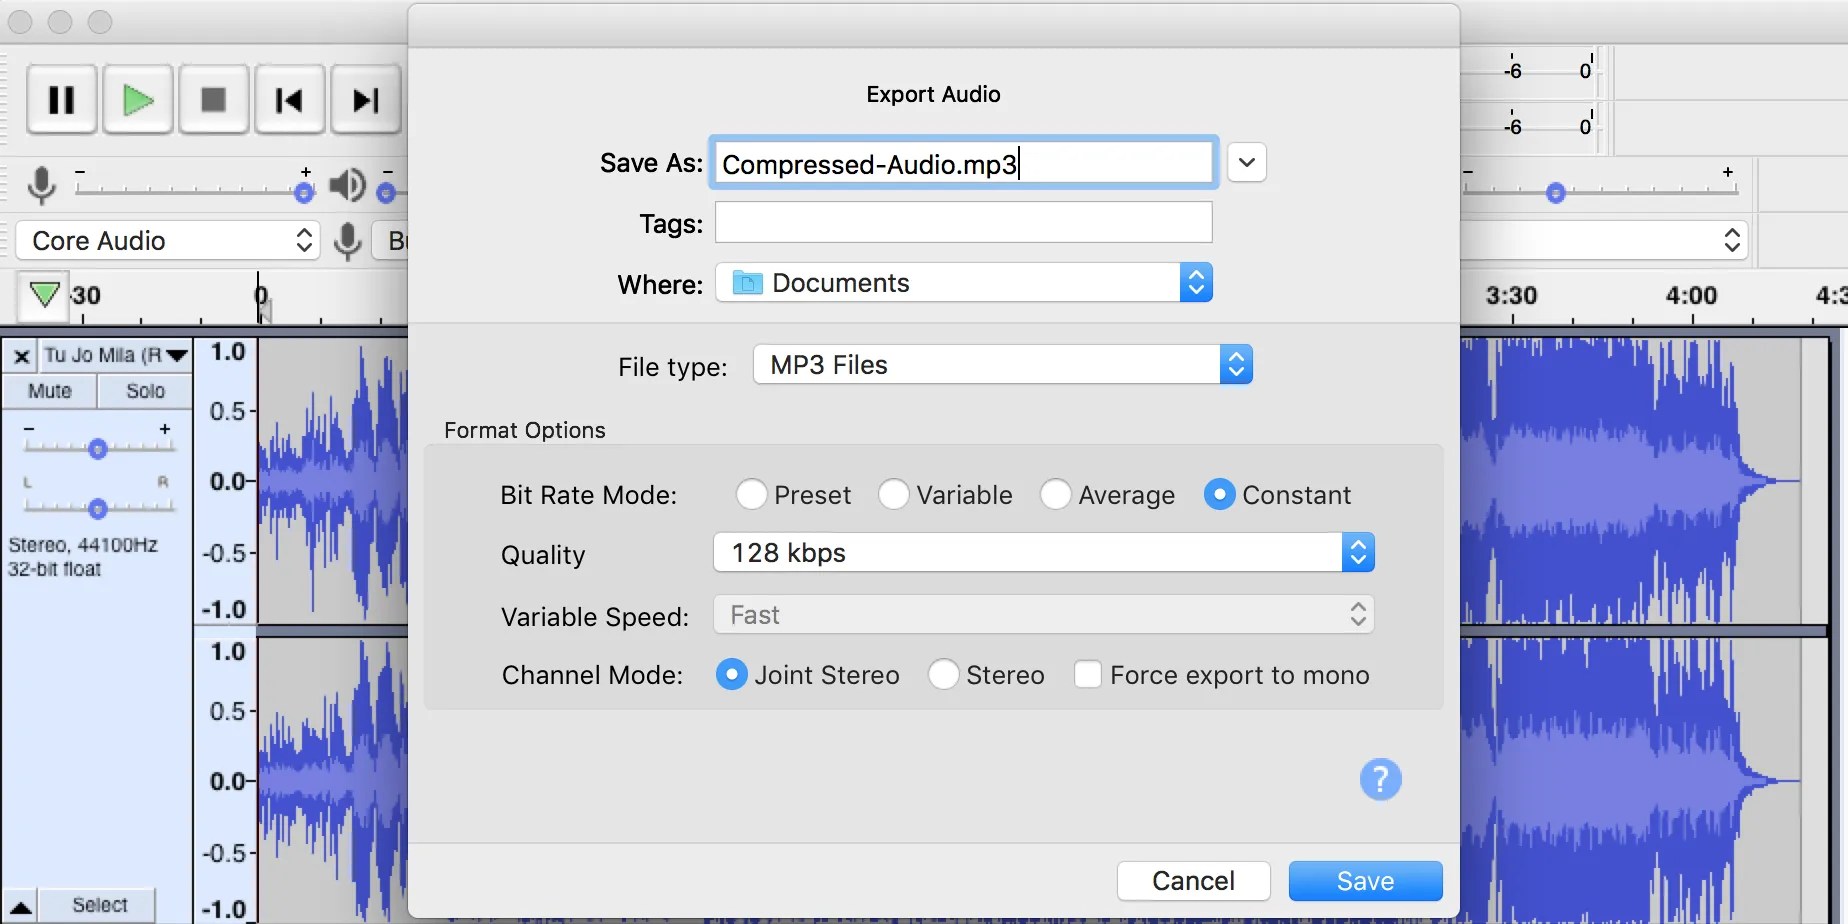The height and width of the screenshot is (924, 1848).
Task: Click the Pause playback icon
Action: 60,99
